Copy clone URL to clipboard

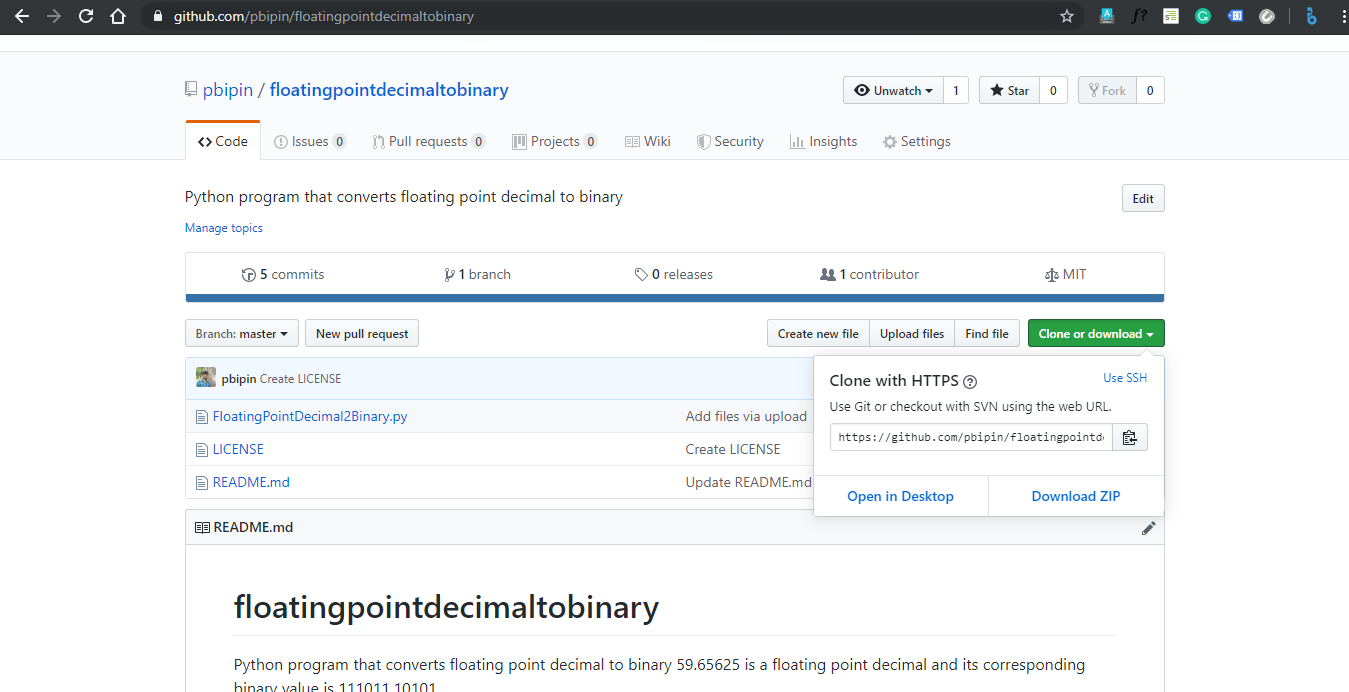pyautogui.click(x=1130, y=437)
